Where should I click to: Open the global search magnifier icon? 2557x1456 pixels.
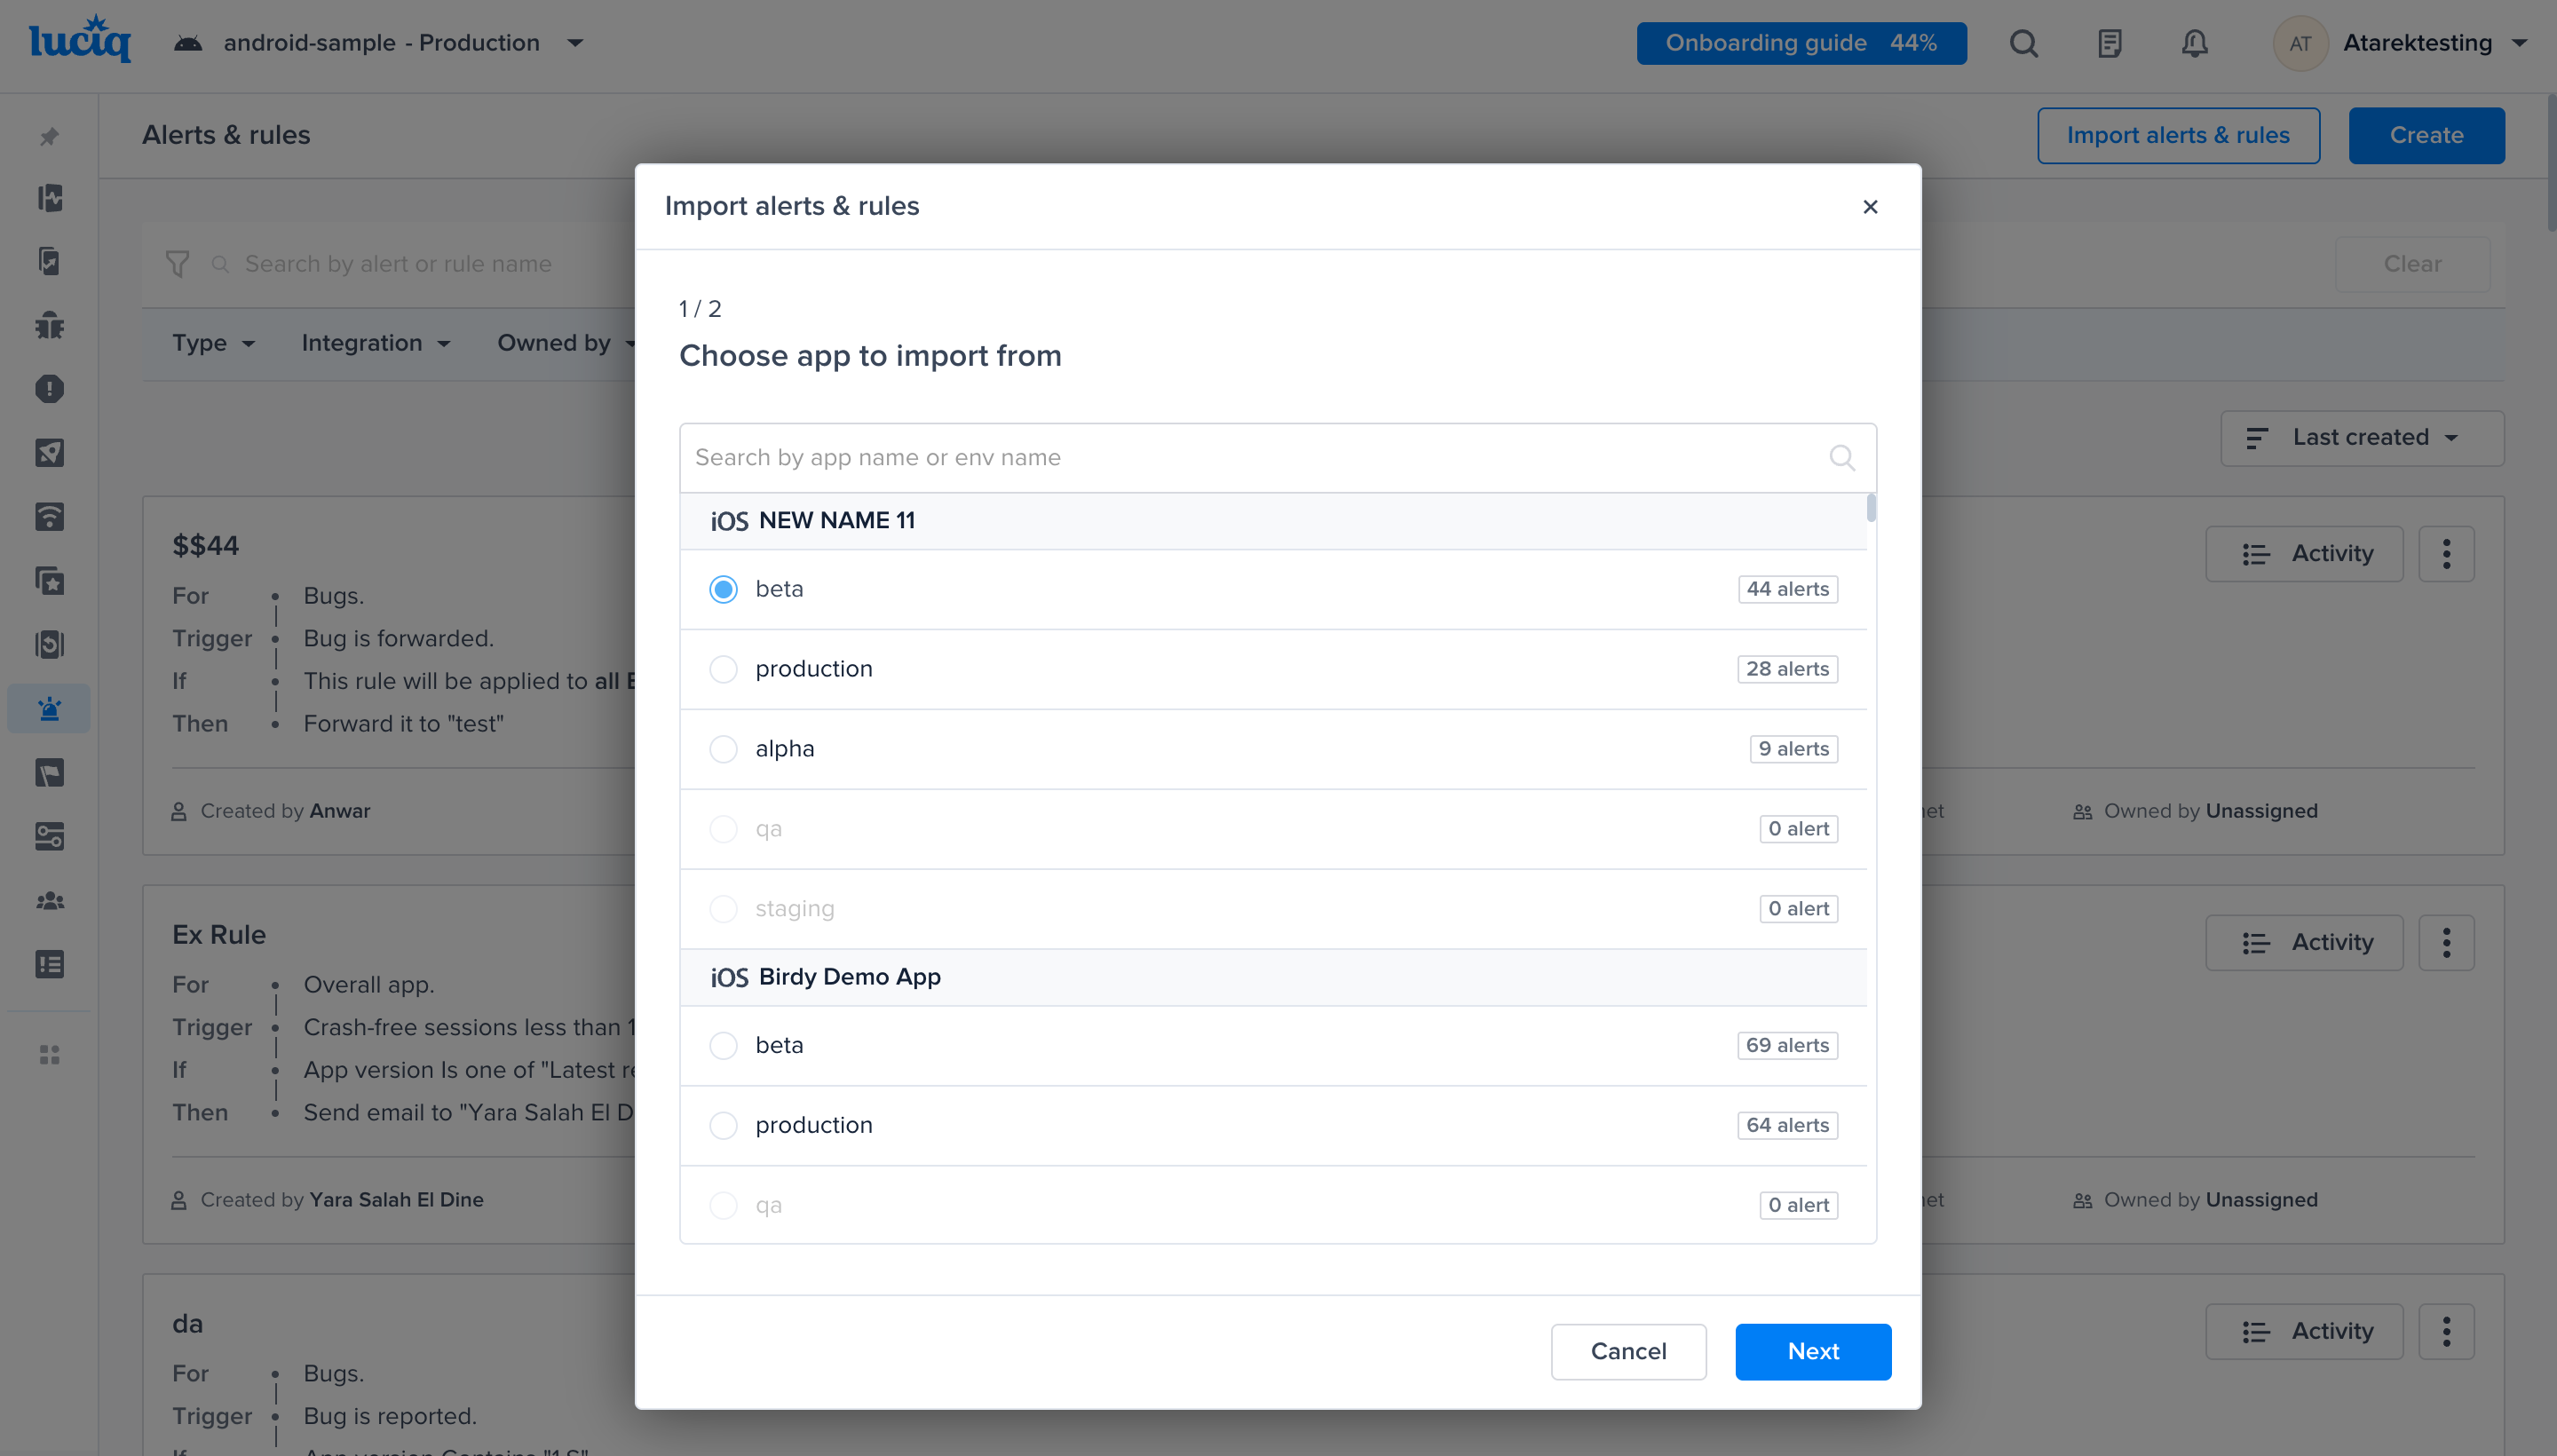[2024, 43]
